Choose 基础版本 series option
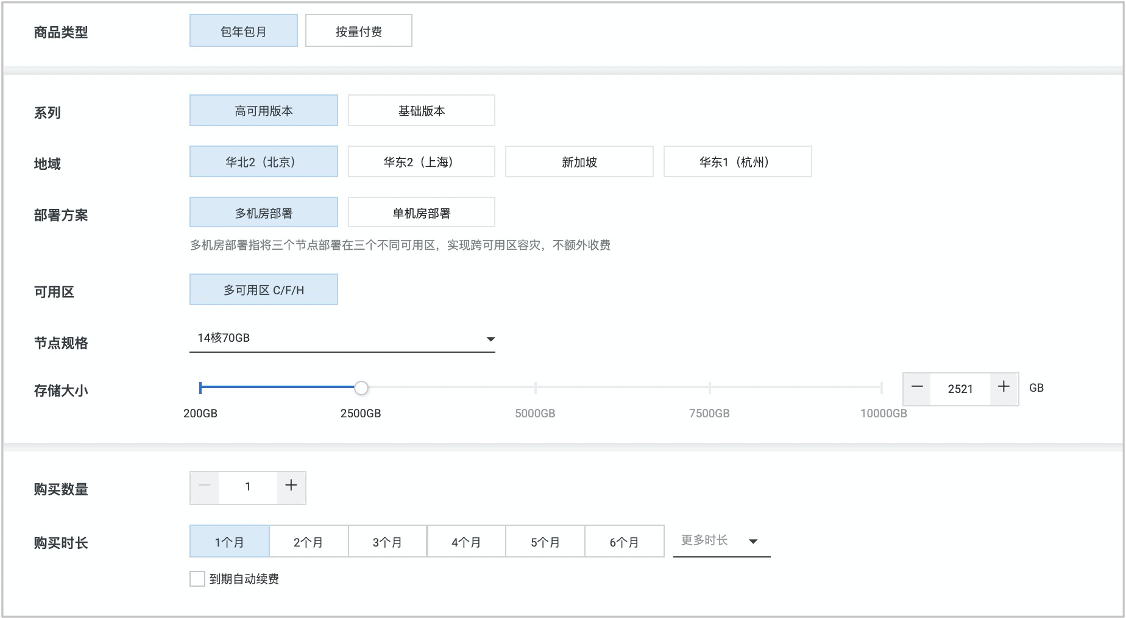 [421, 111]
